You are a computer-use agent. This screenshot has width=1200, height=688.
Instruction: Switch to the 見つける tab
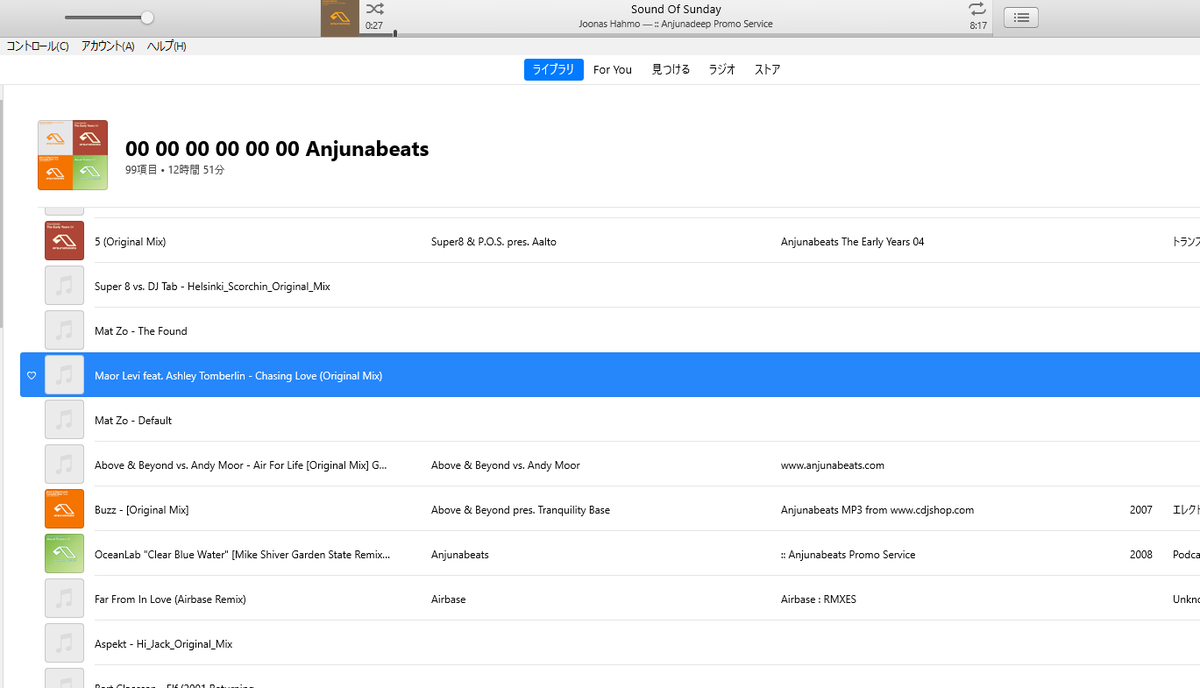pyautogui.click(x=671, y=69)
